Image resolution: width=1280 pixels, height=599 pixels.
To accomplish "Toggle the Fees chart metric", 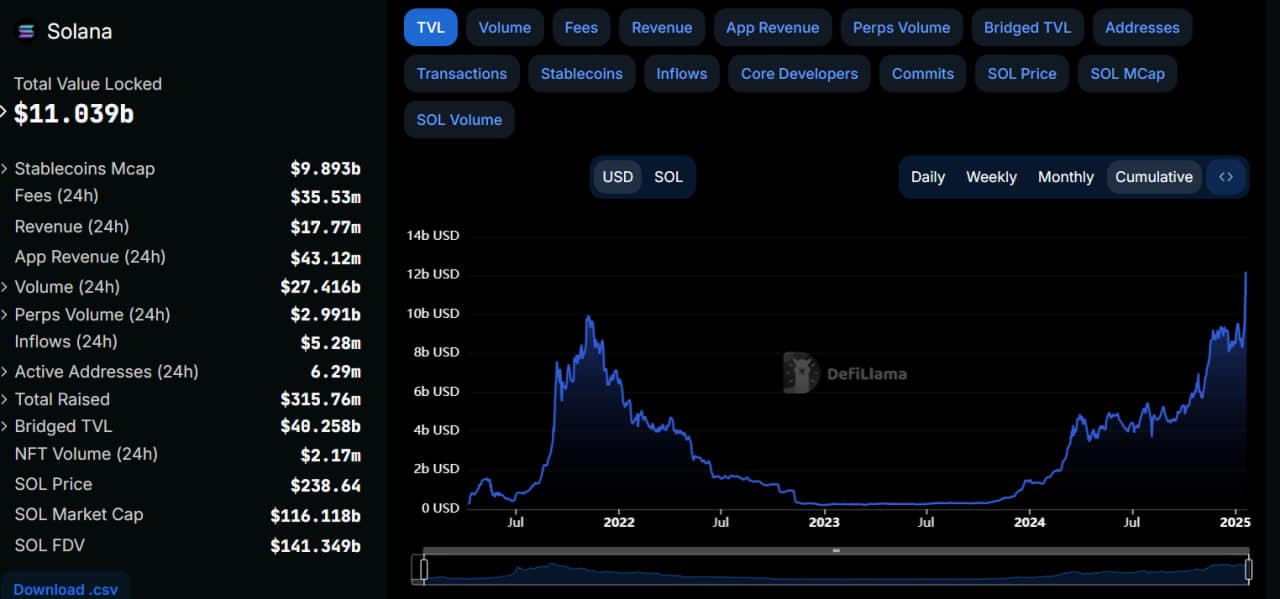I will click(581, 28).
